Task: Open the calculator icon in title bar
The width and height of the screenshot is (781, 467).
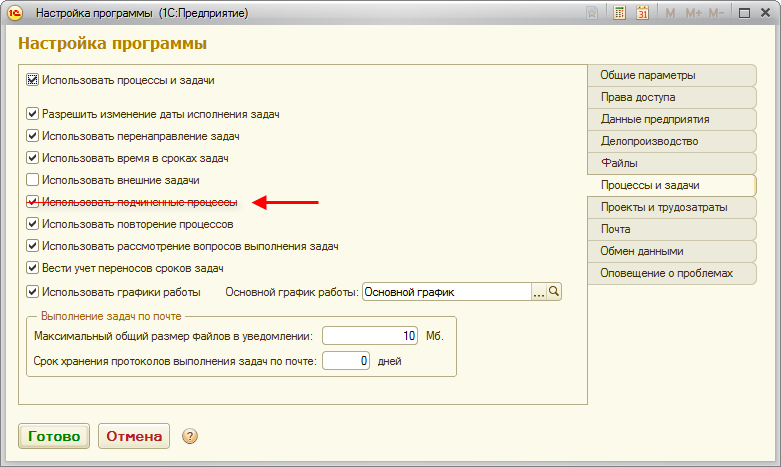Action: [x=619, y=13]
